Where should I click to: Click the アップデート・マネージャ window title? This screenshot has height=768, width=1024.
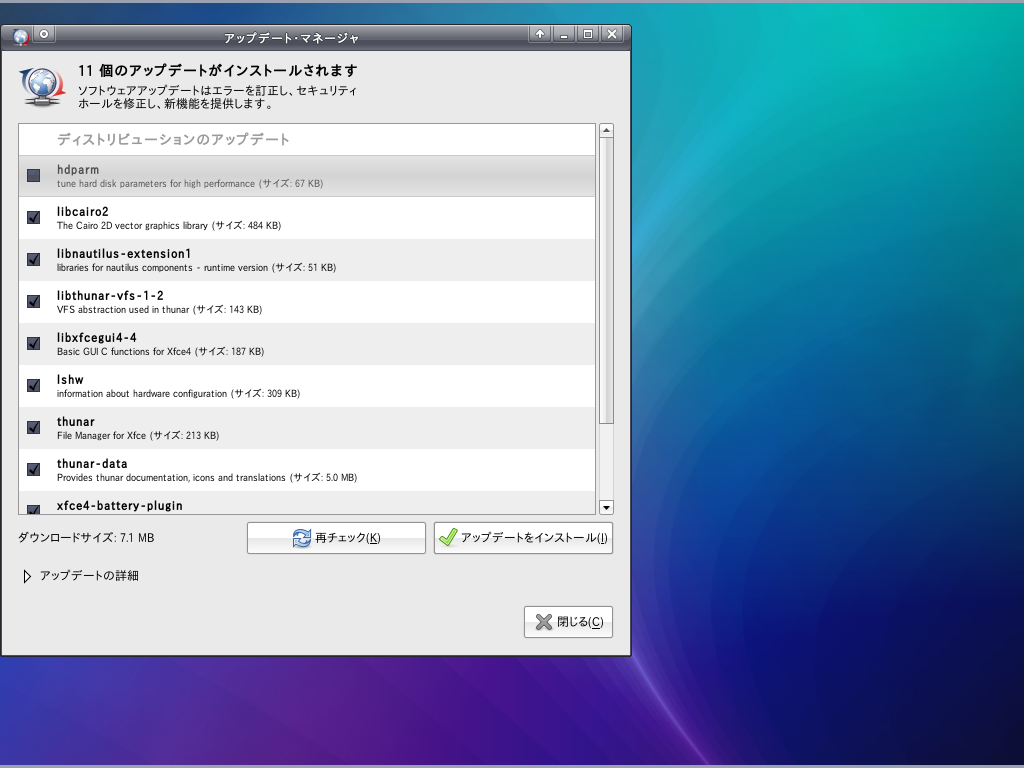click(x=291, y=38)
